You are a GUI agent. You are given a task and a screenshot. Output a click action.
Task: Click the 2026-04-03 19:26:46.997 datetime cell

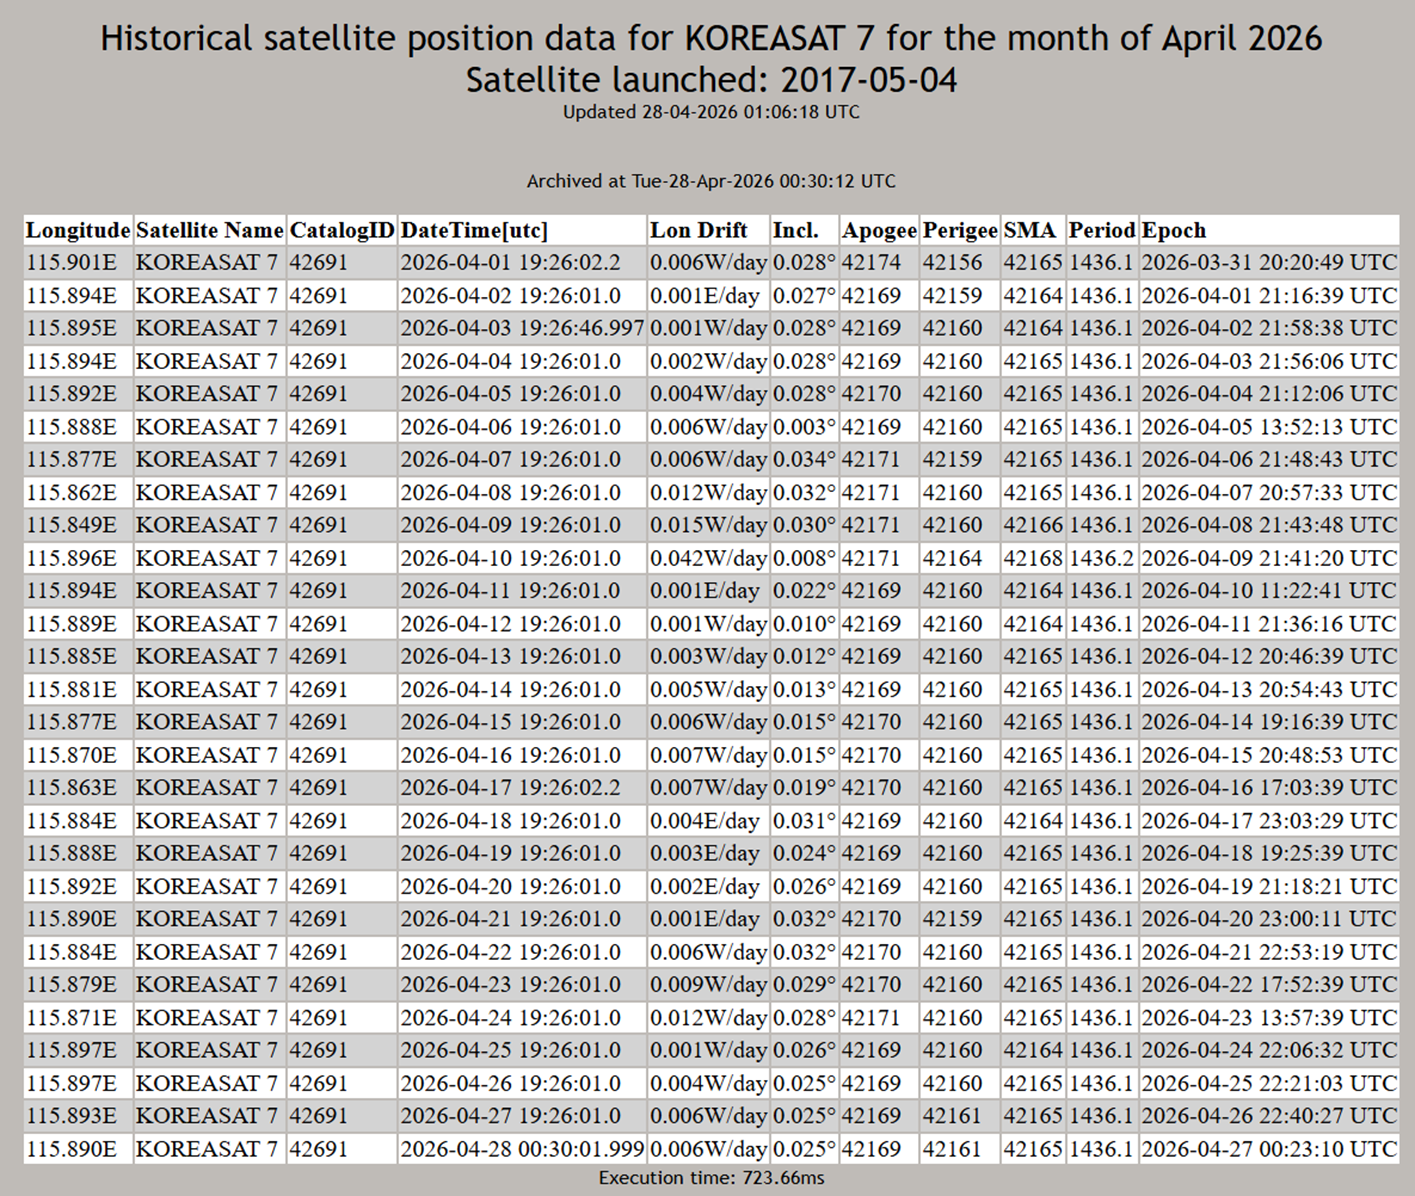pos(522,328)
